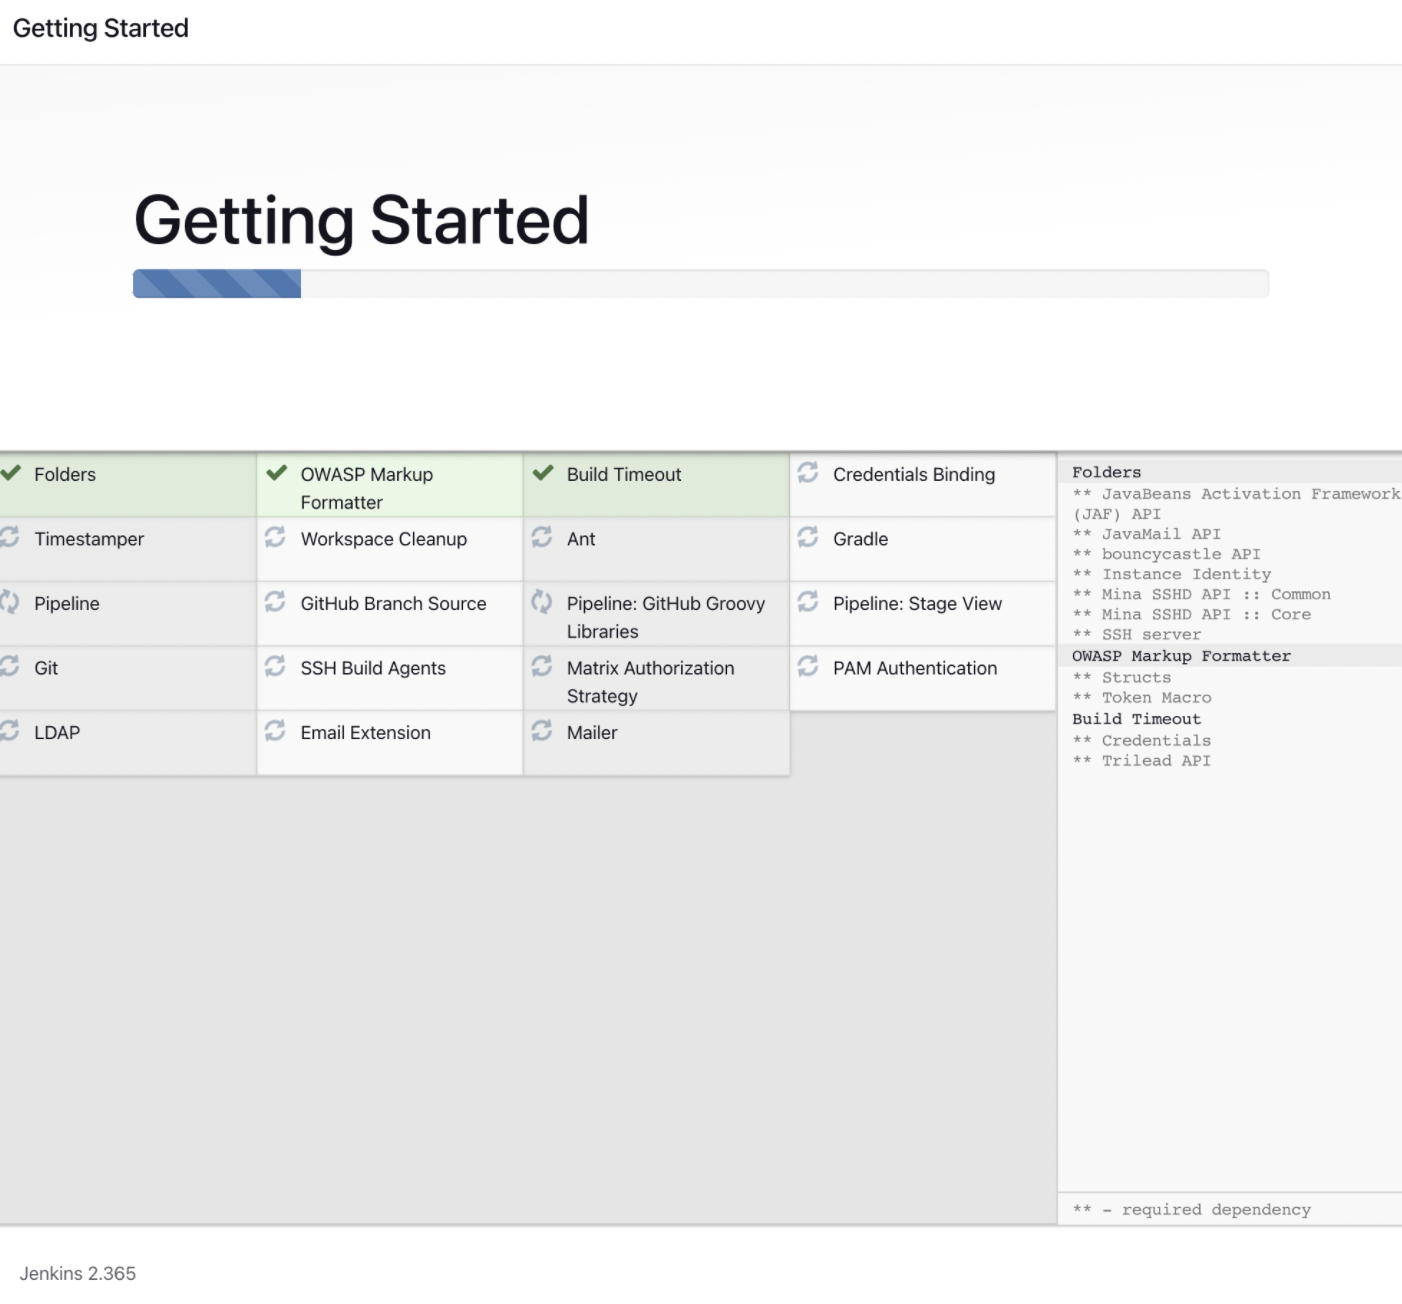Click "Instance Identity" in the install log

coord(1186,574)
